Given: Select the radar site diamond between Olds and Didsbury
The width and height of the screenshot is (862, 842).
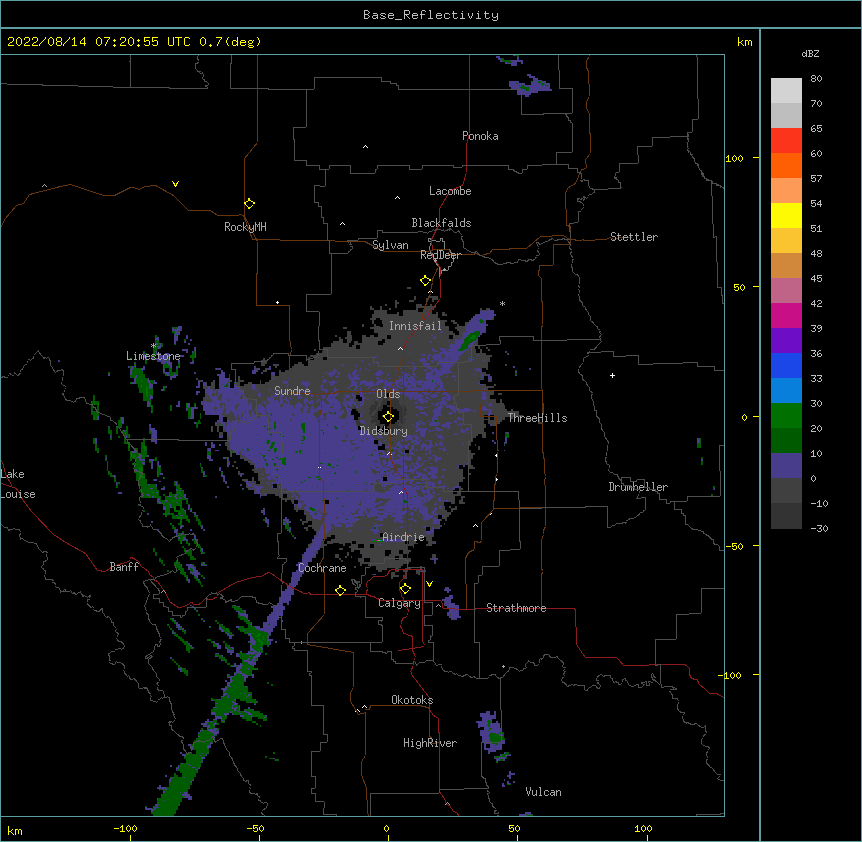Looking at the screenshot, I should [x=388, y=417].
